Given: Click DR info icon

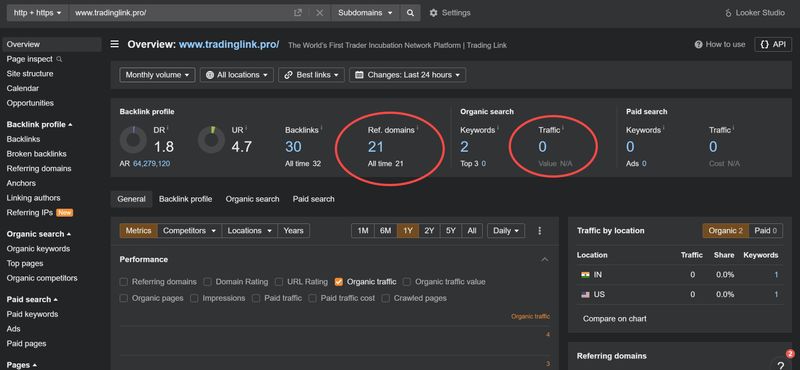Looking at the screenshot, I should tap(168, 128).
